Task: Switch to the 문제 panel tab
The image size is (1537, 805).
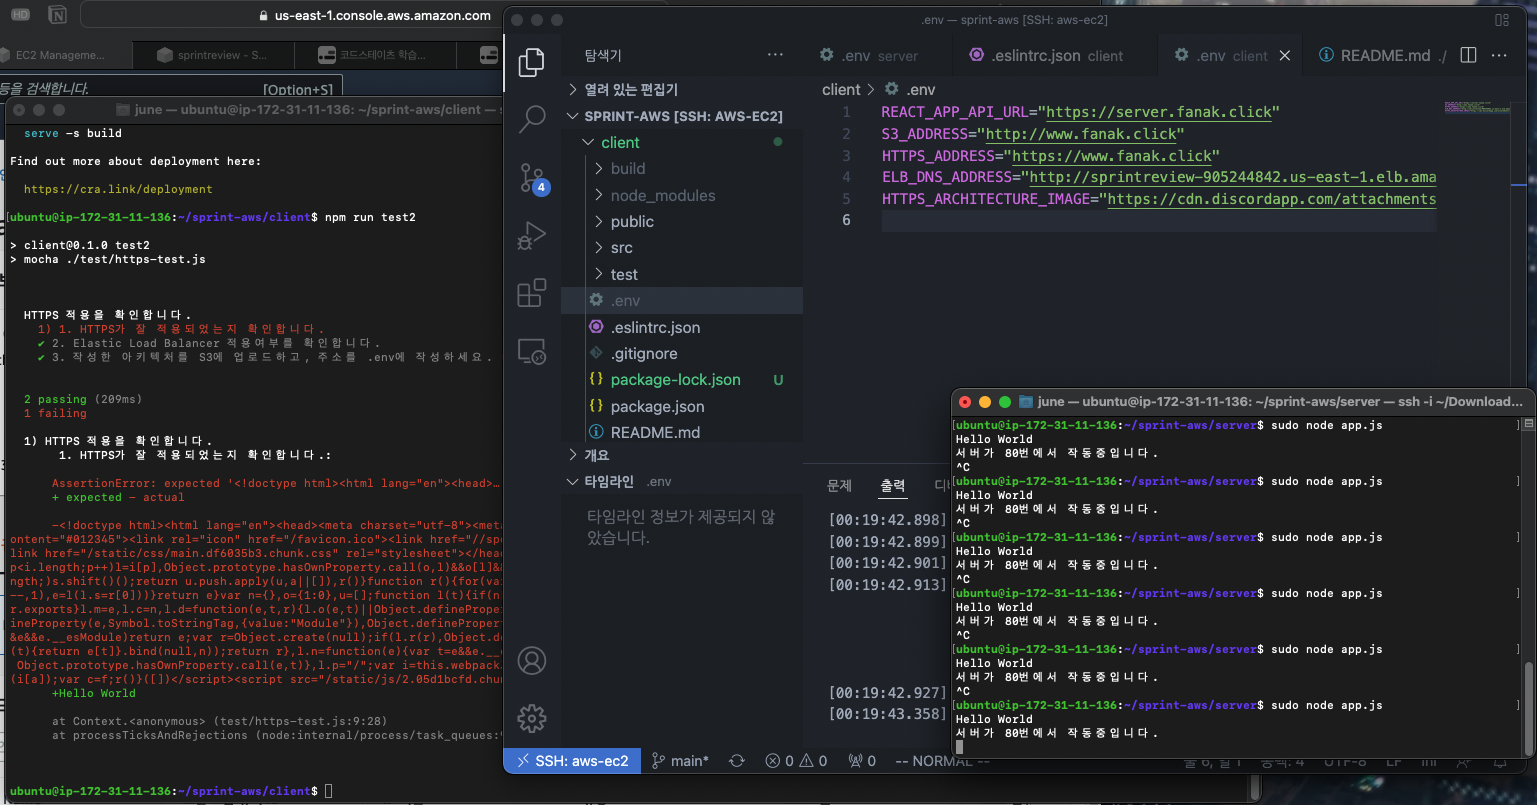Action: 840,485
